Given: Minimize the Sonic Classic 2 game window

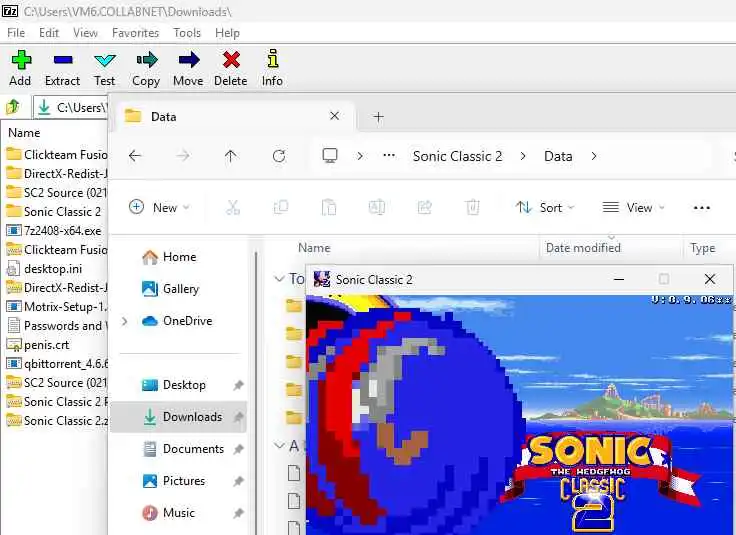Looking at the screenshot, I should pyautogui.click(x=619, y=279).
